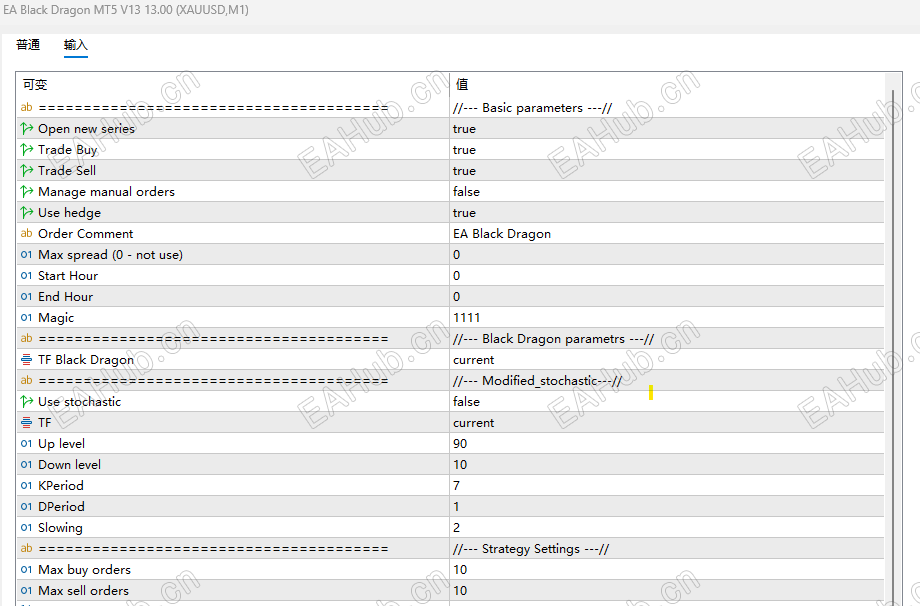Select the 输入 tab

(x=75, y=45)
